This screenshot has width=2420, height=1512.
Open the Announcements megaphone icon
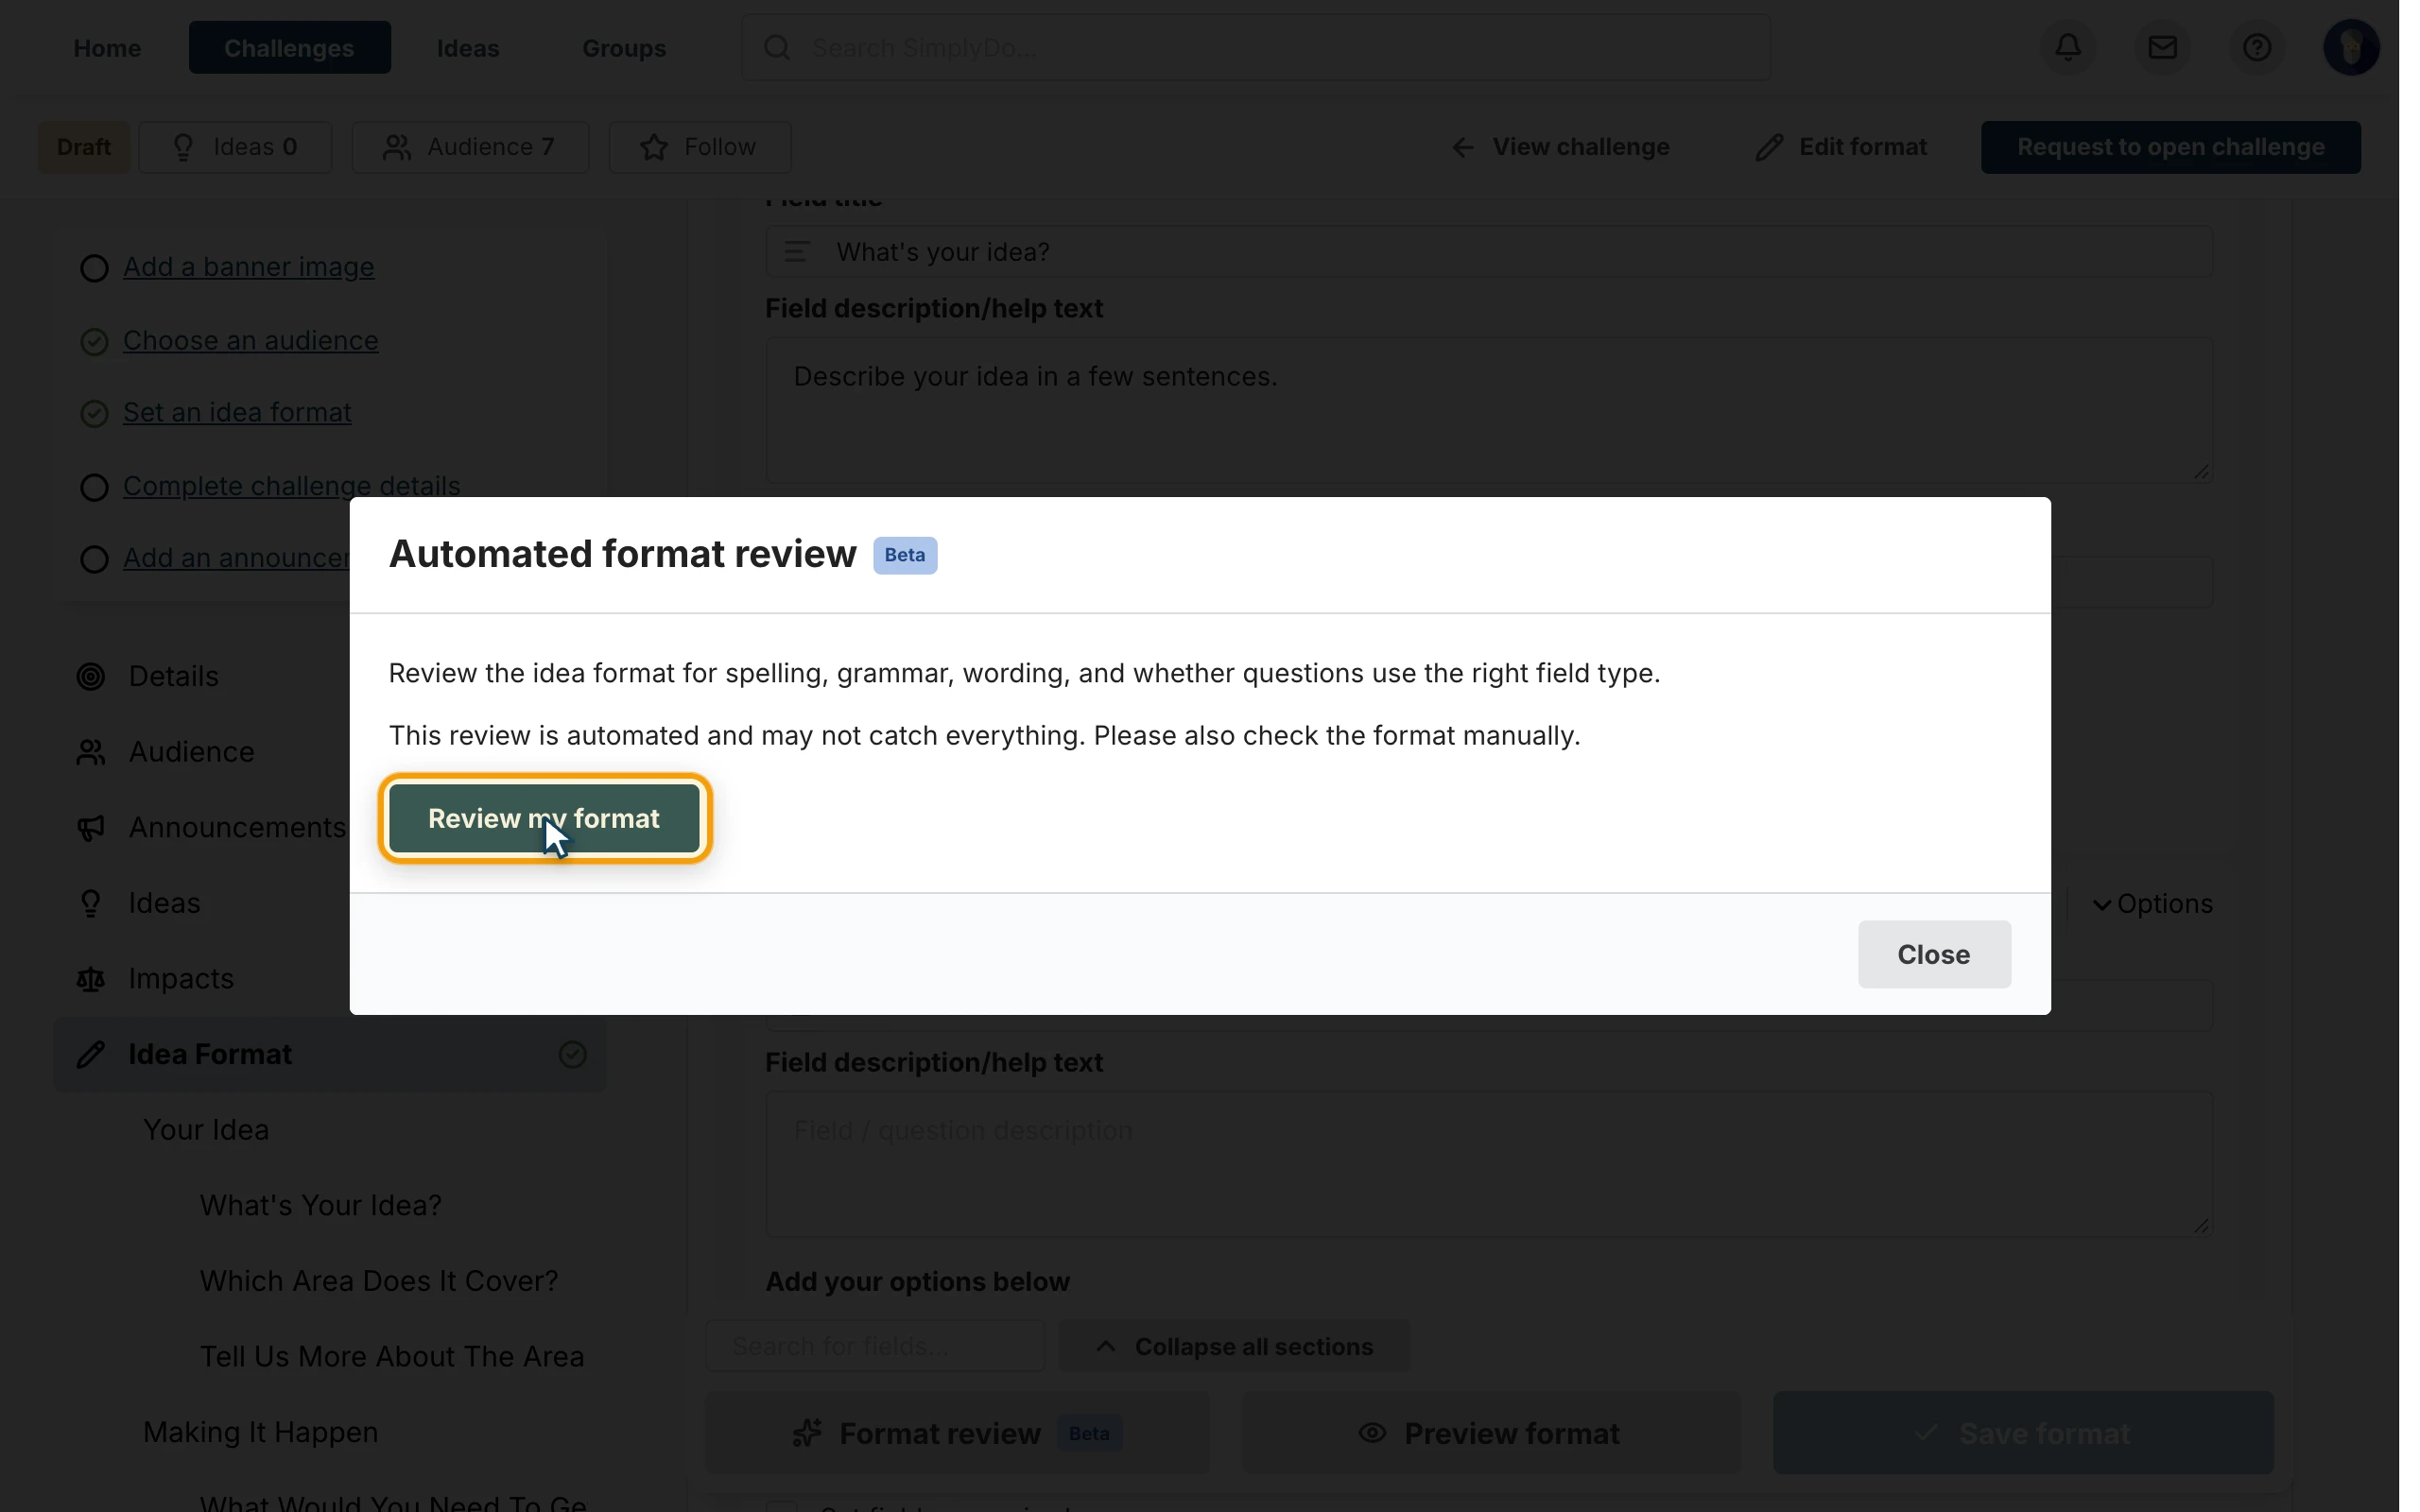pyautogui.click(x=90, y=827)
